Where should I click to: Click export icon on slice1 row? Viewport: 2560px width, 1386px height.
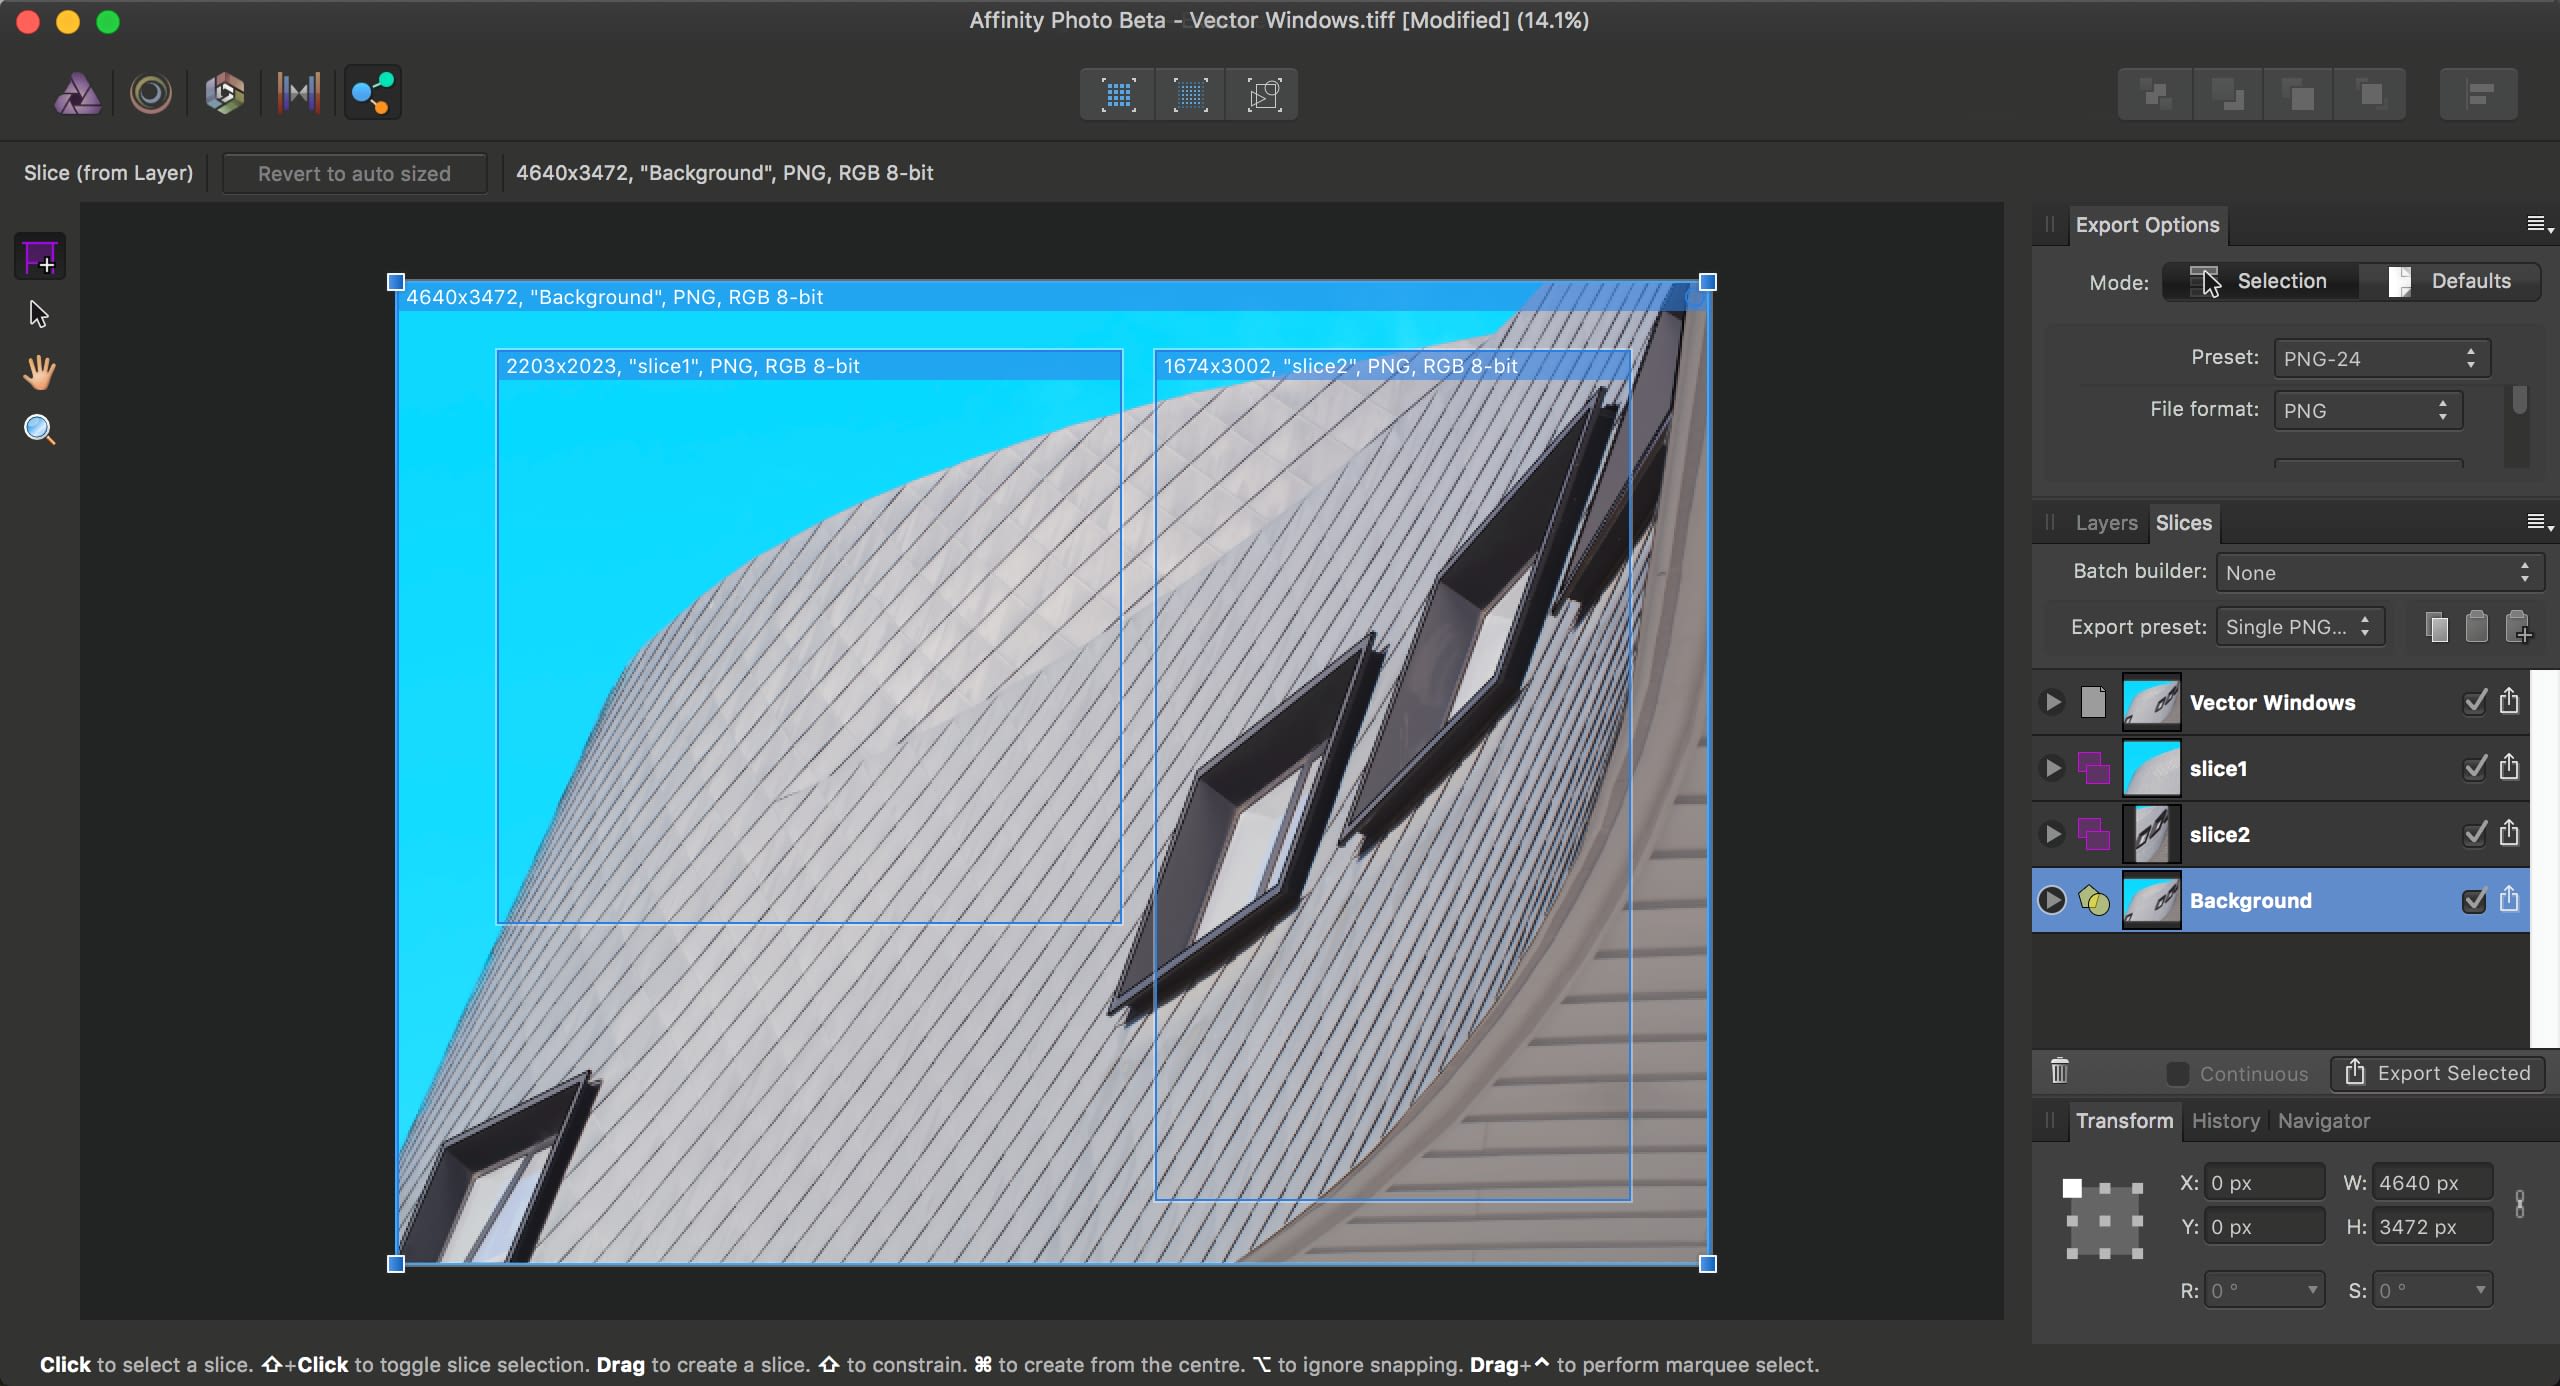pyautogui.click(x=2509, y=768)
